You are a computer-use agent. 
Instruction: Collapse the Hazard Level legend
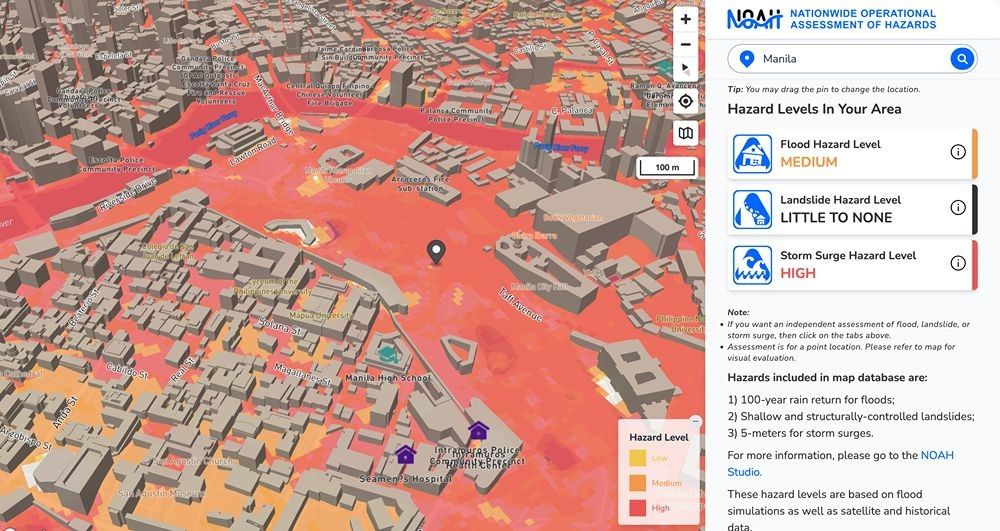point(695,421)
